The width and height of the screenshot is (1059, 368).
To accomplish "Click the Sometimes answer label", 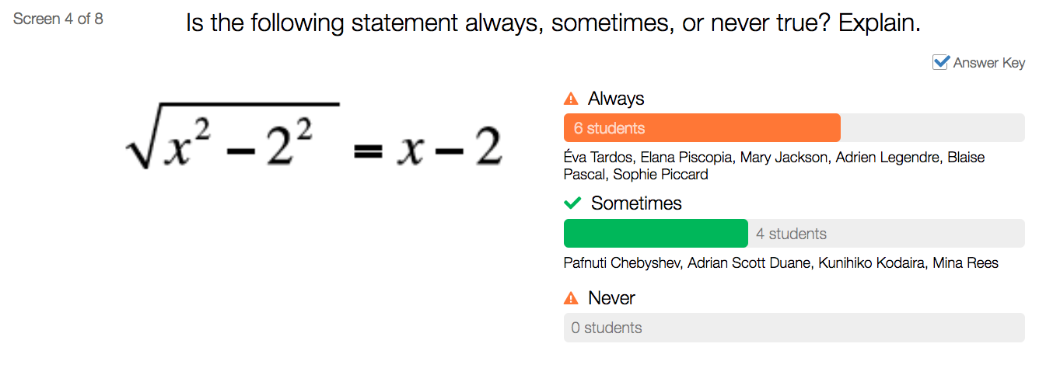I will click(636, 203).
